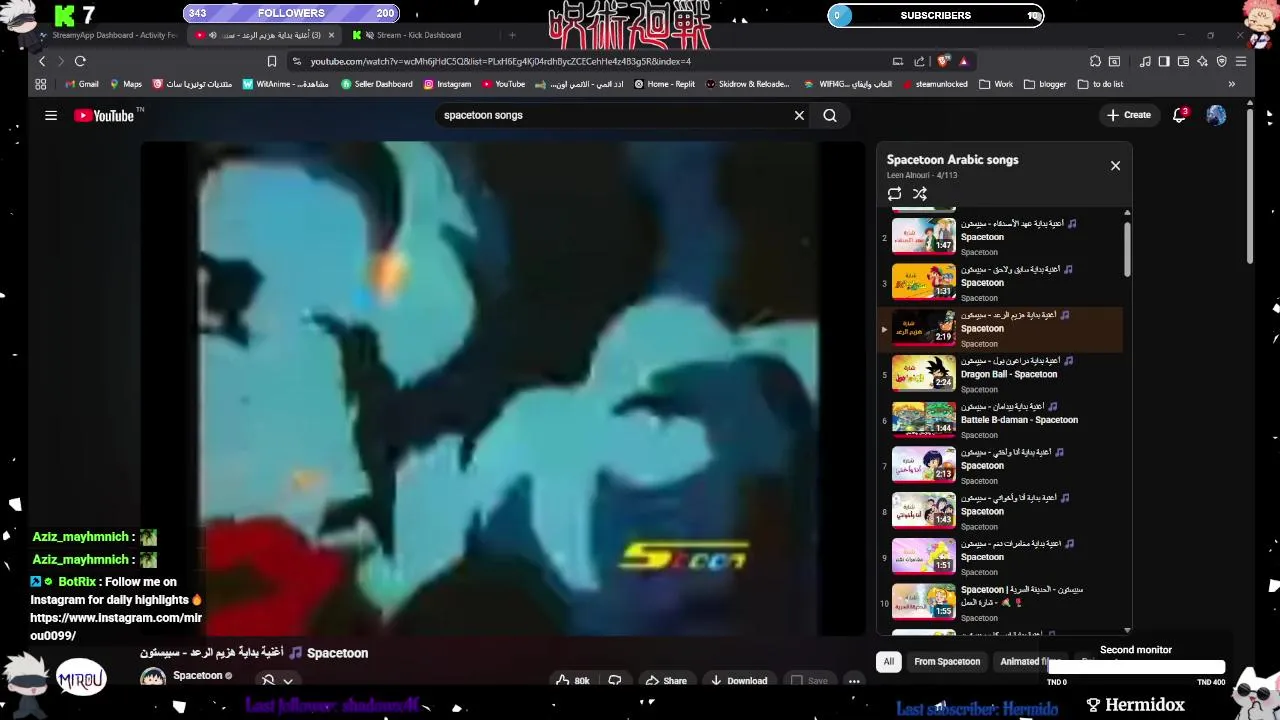Open the apps grid in the bookmarks bar

pyautogui.click(x=41, y=84)
